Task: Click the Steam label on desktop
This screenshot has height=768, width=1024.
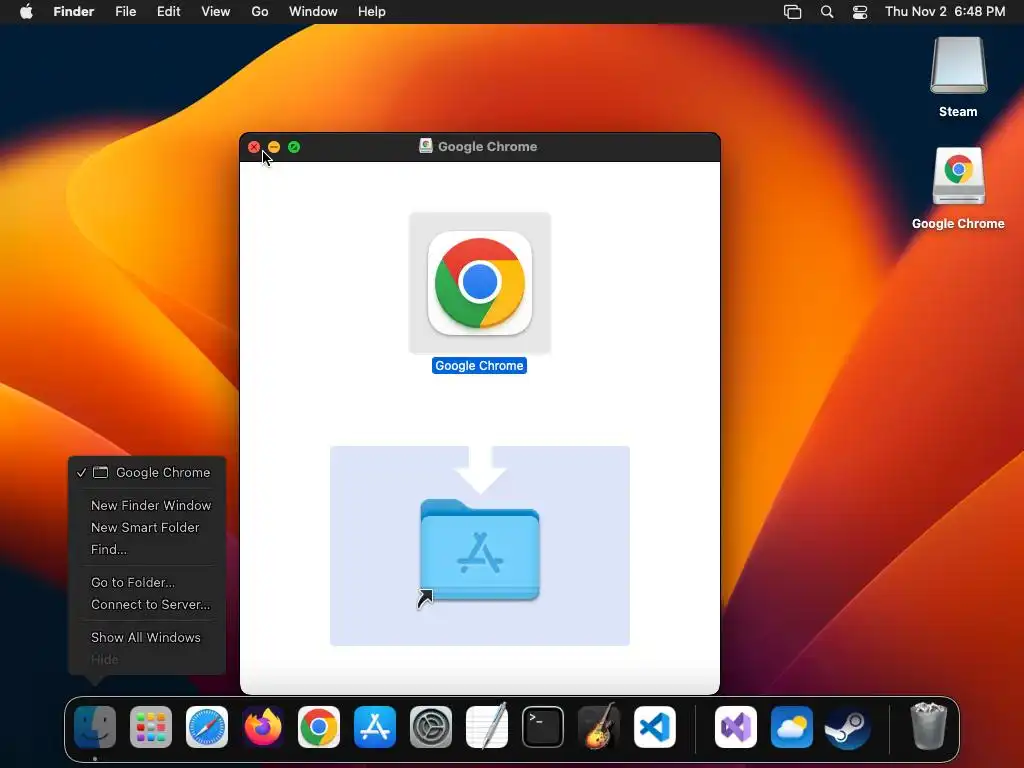Action: pos(958,112)
